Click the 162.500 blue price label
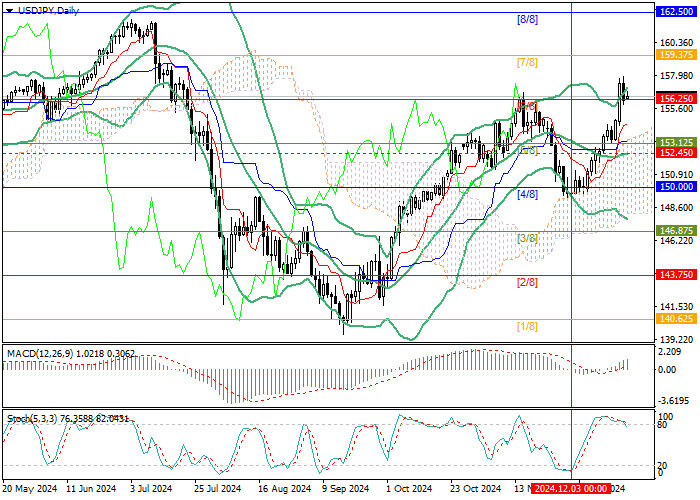The height and width of the screenshot is (500, 700). [x=676, y=12]
